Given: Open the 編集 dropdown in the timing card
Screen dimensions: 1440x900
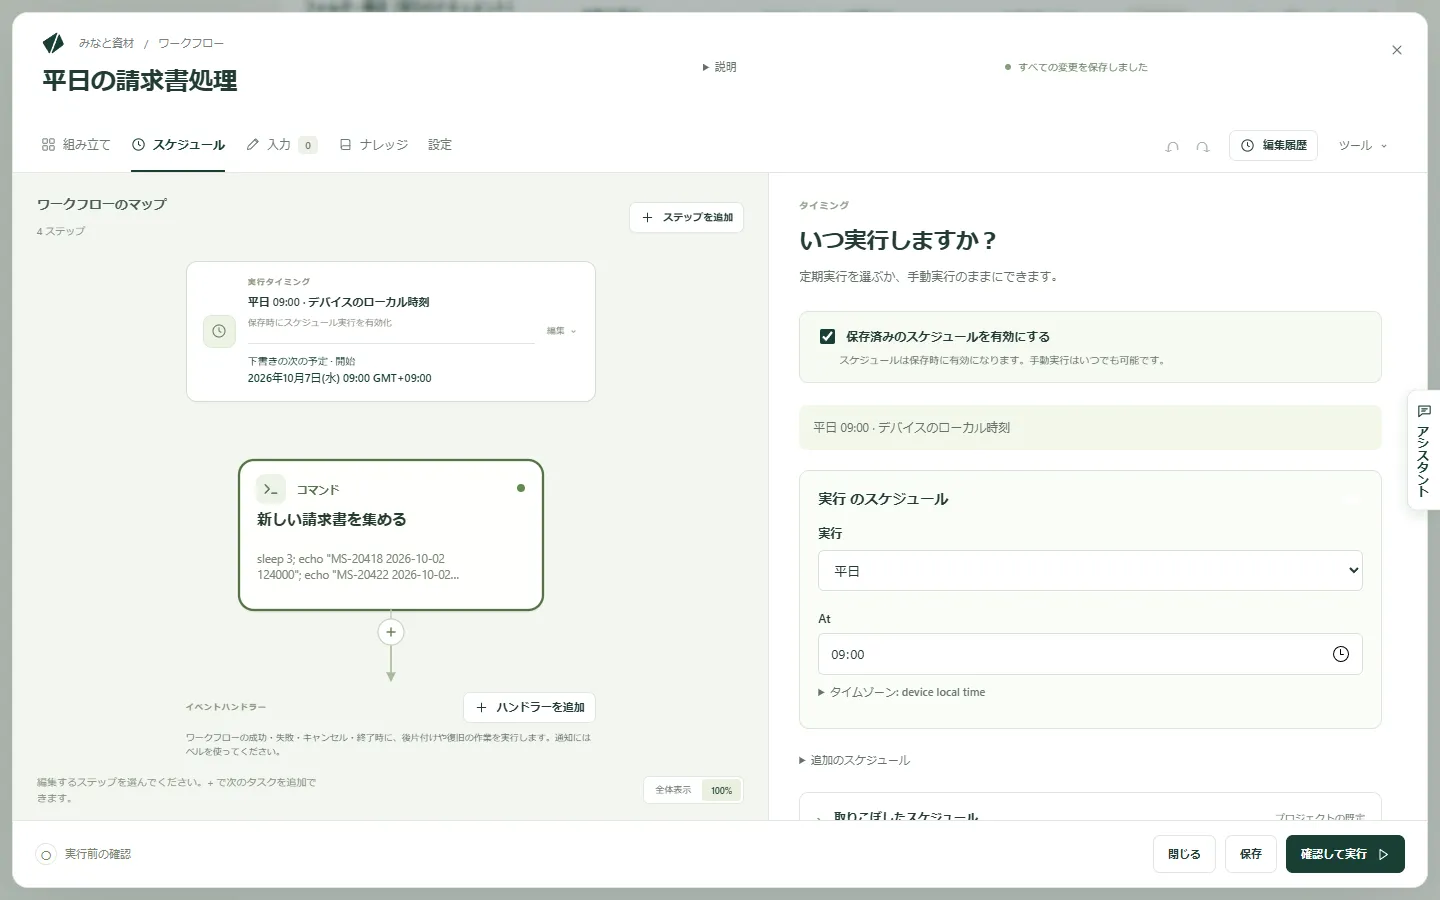Looking at the screenshot, I should pos(561,331).
